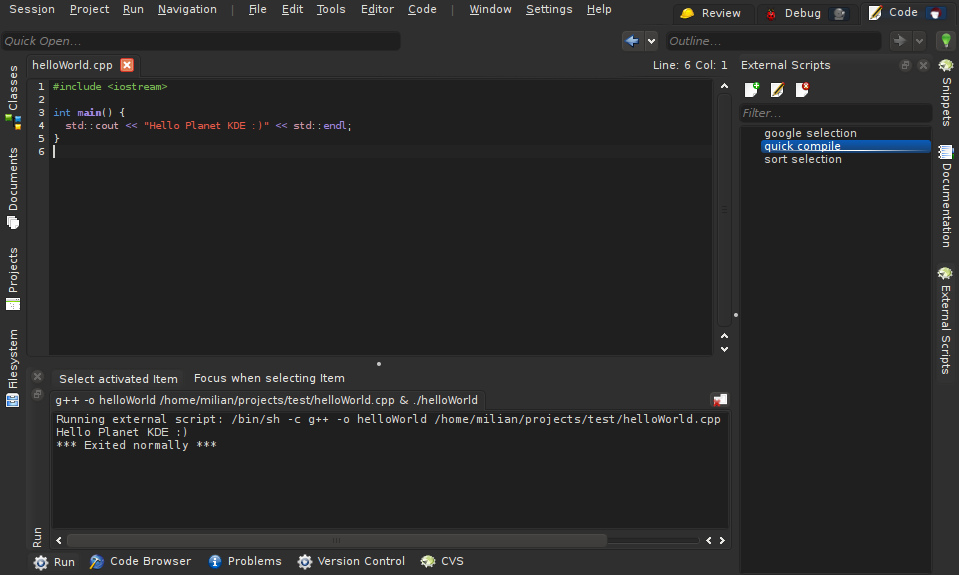Click the External Scripts Filter field
Image resolution: width=959 pixels, height=575 pixels.
(835, 113)
